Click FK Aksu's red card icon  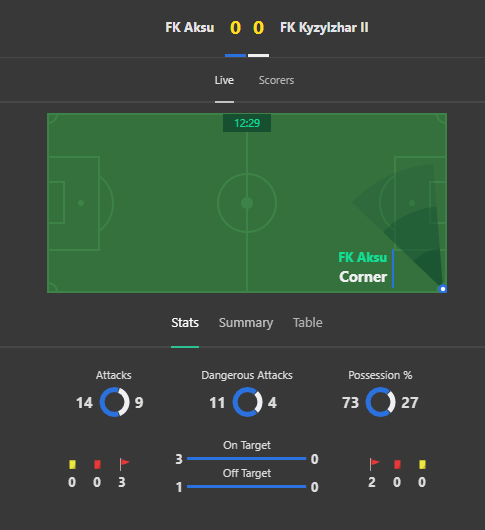pos(97,464)
